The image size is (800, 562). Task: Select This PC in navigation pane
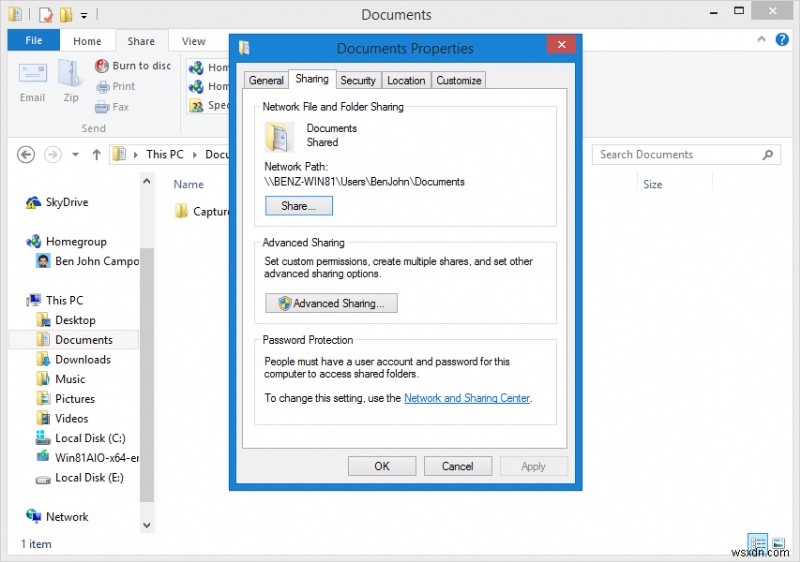56,300
